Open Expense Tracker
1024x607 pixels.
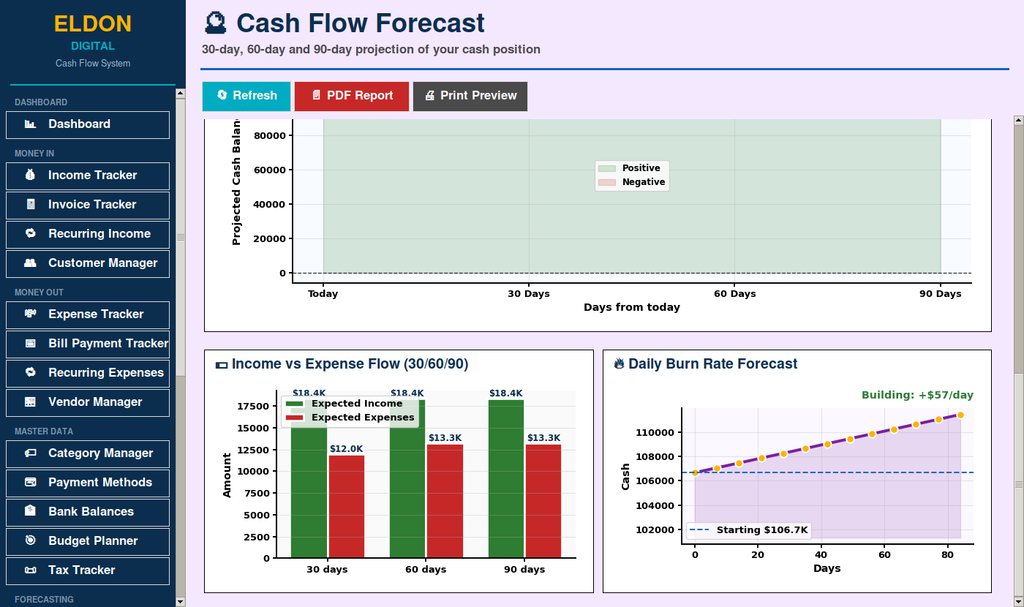(88, 315)
